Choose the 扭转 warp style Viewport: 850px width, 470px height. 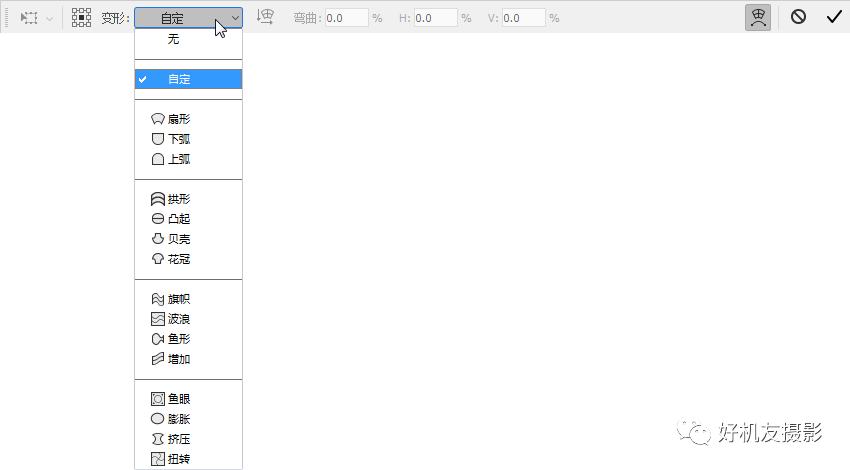pyautogui.click(x=188, y=459)
